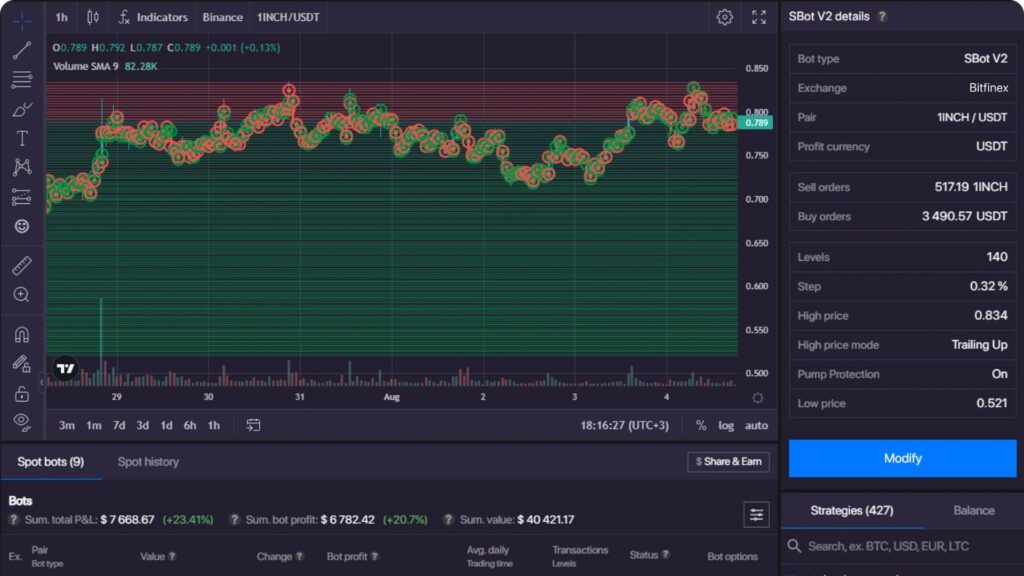Set date range to 3m
The image size is (1024, 576).
pos(67,425)
